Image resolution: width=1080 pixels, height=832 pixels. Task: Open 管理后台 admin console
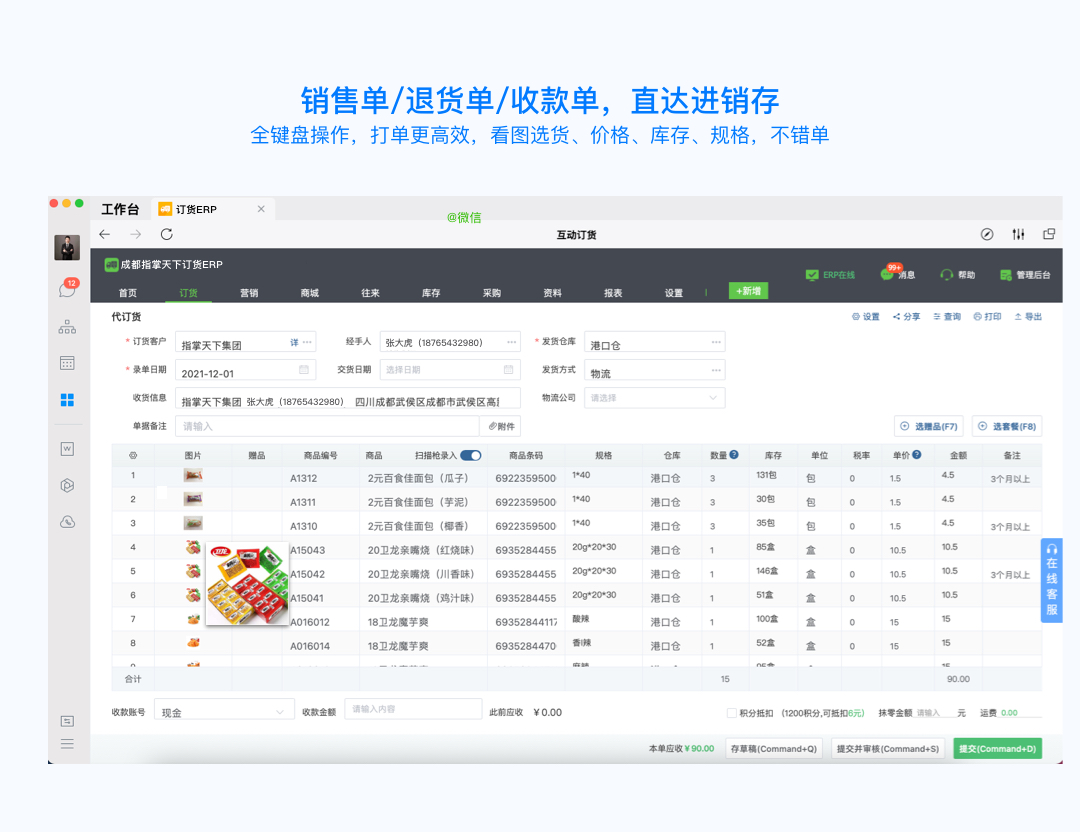pos(1025,275)
